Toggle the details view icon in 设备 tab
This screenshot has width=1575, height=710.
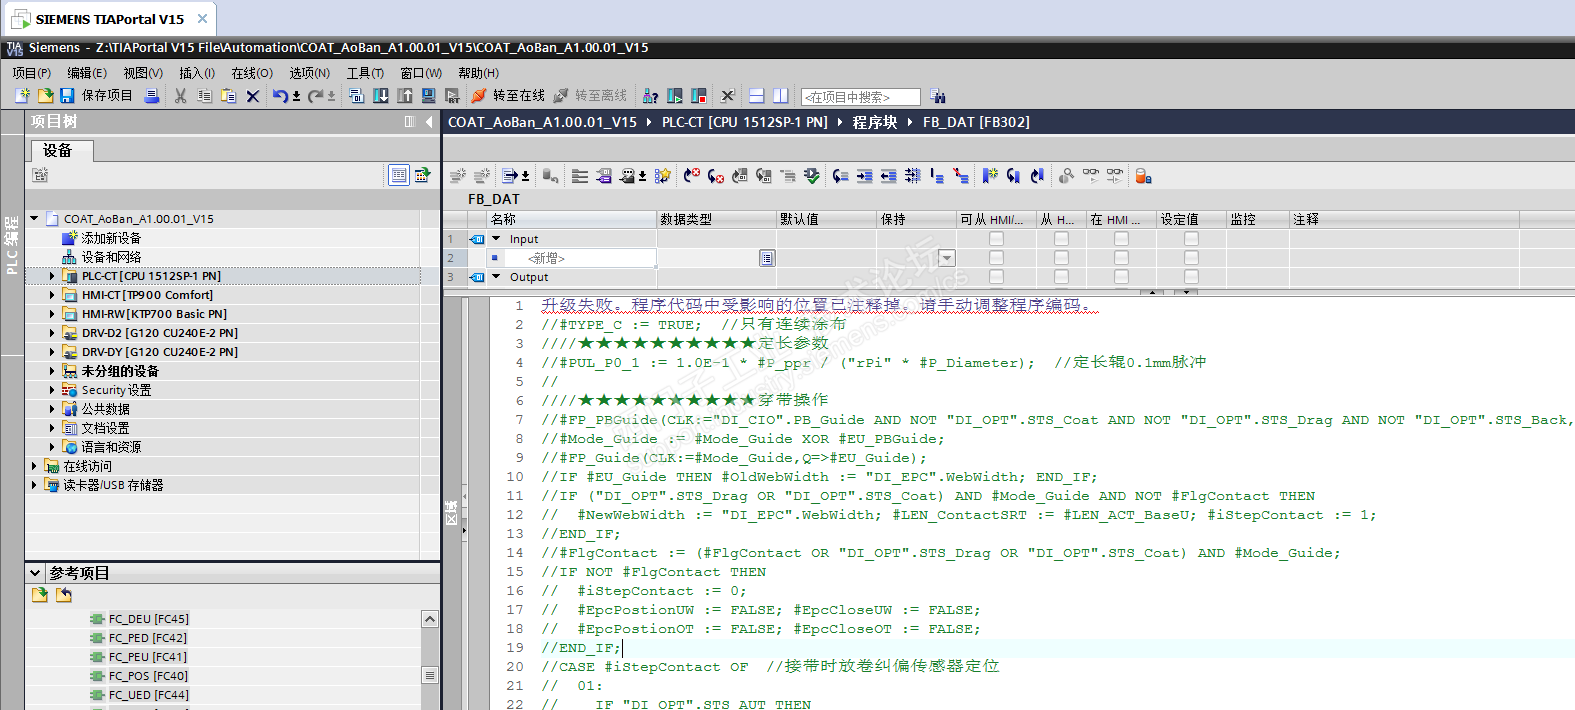click(399, 175)
